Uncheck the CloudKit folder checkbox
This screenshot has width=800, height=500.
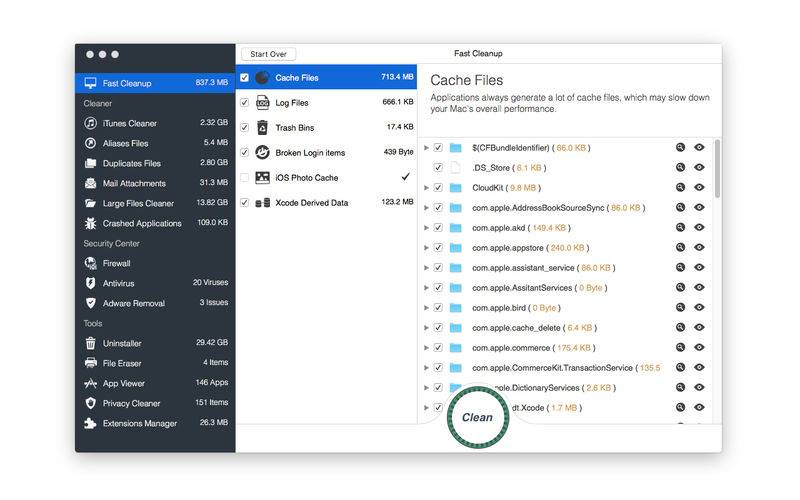pos(438,187)
